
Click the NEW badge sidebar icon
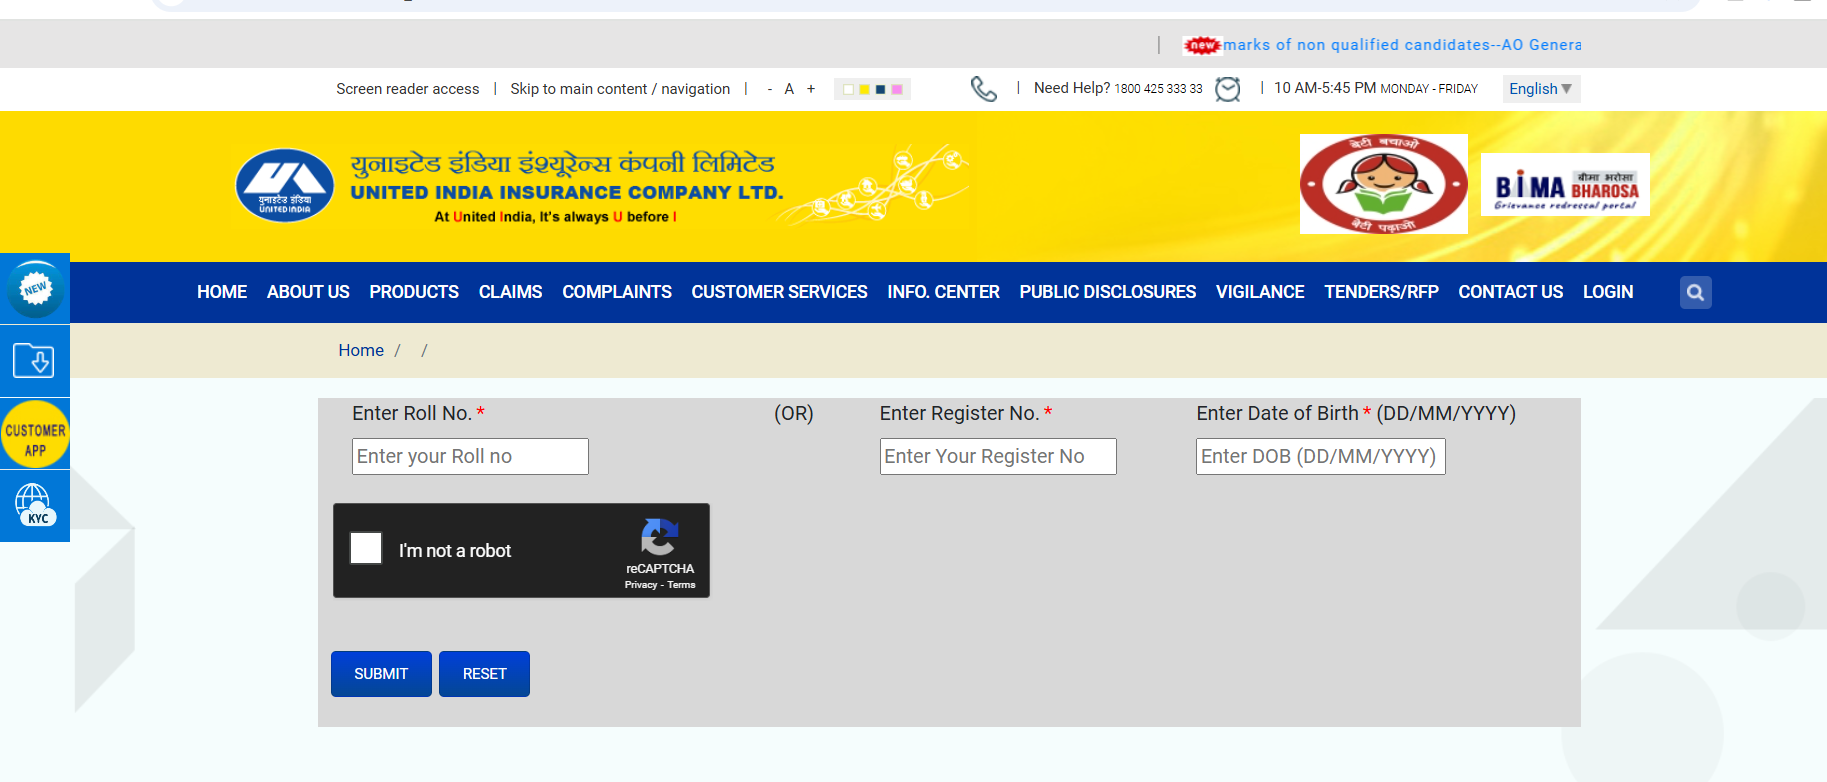(x=35, y=289)
